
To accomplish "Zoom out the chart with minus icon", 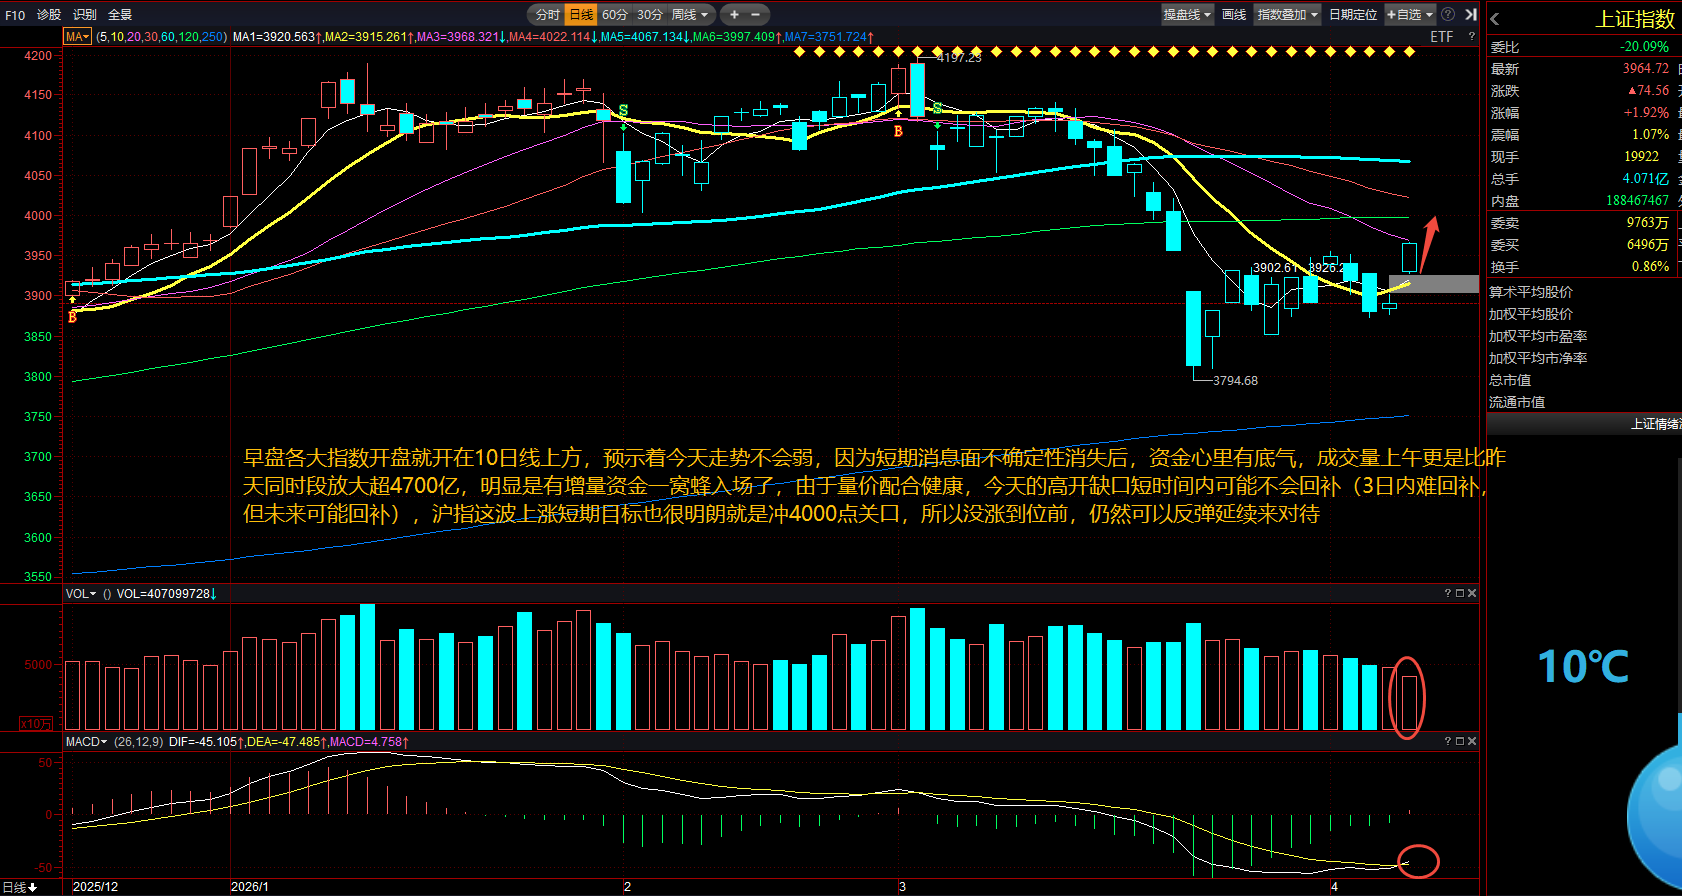I will (x=755, y=14).
